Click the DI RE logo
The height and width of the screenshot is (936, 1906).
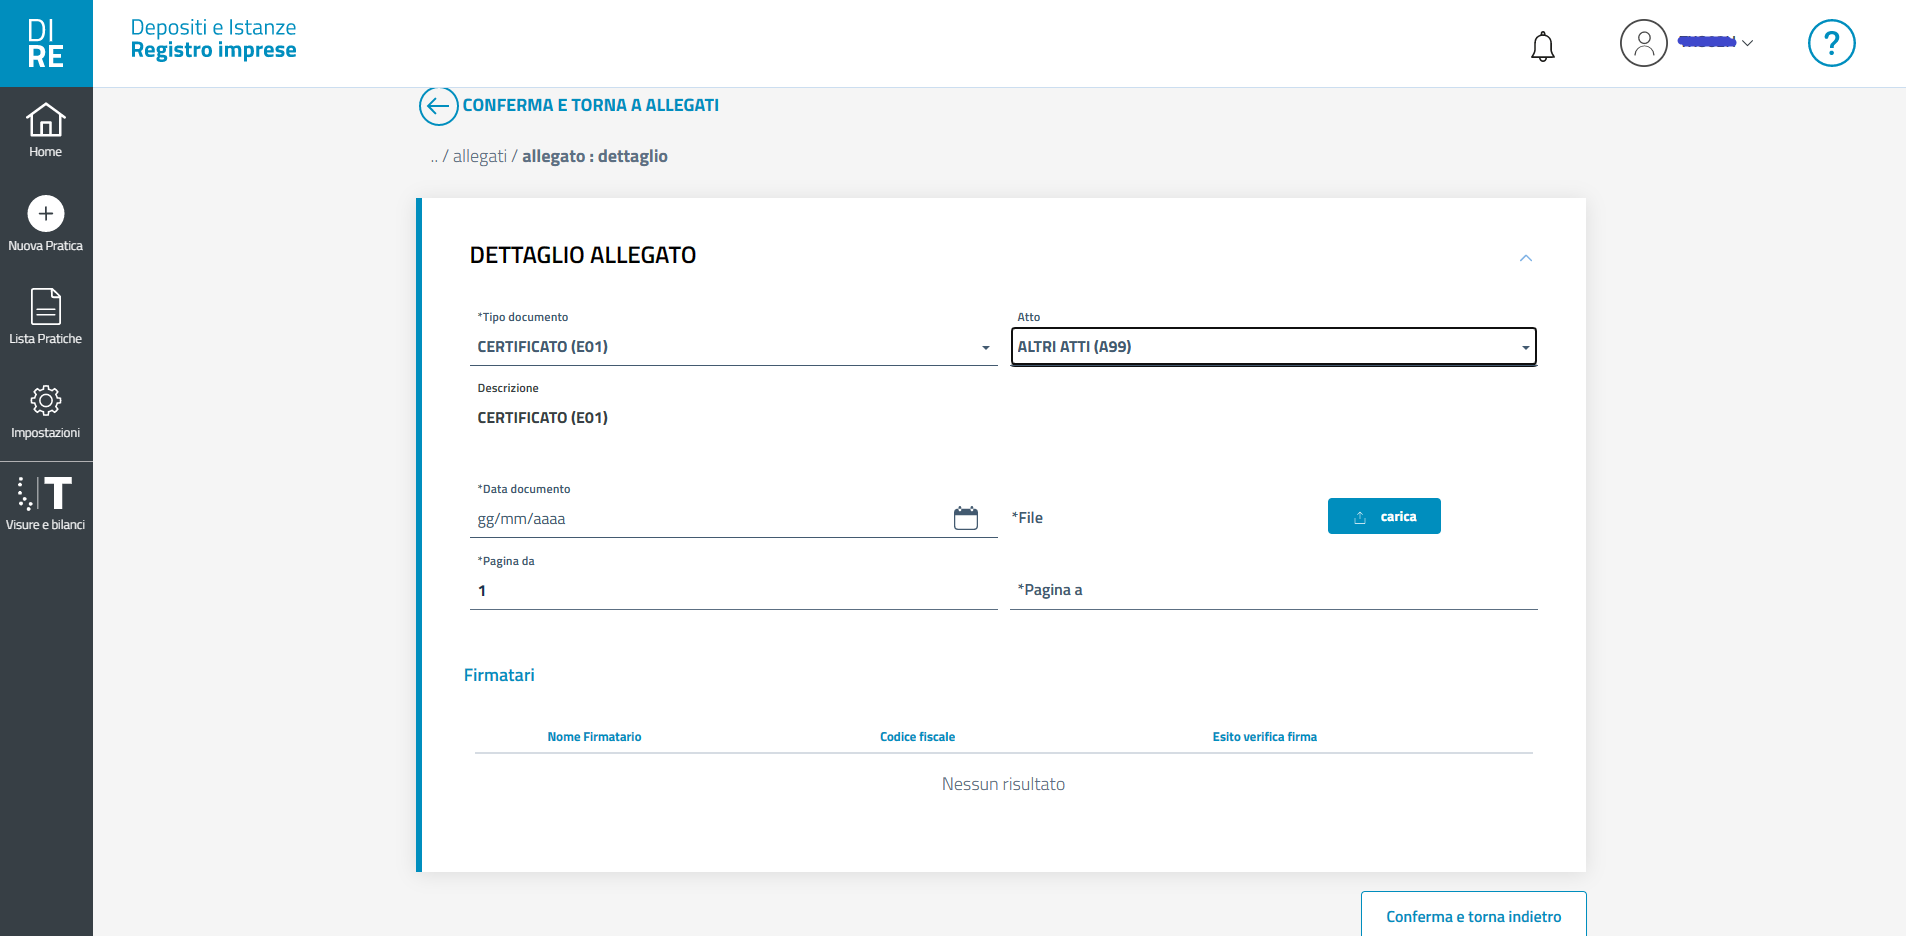coord(46,44)
